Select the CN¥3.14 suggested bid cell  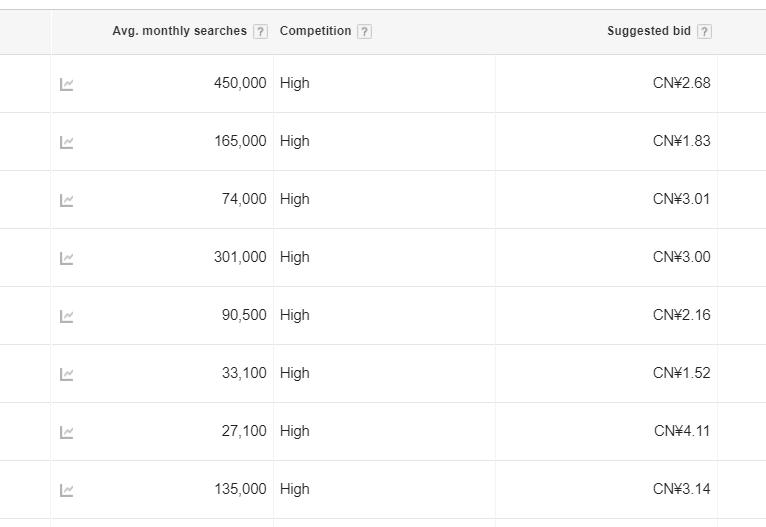coord(681,489)
